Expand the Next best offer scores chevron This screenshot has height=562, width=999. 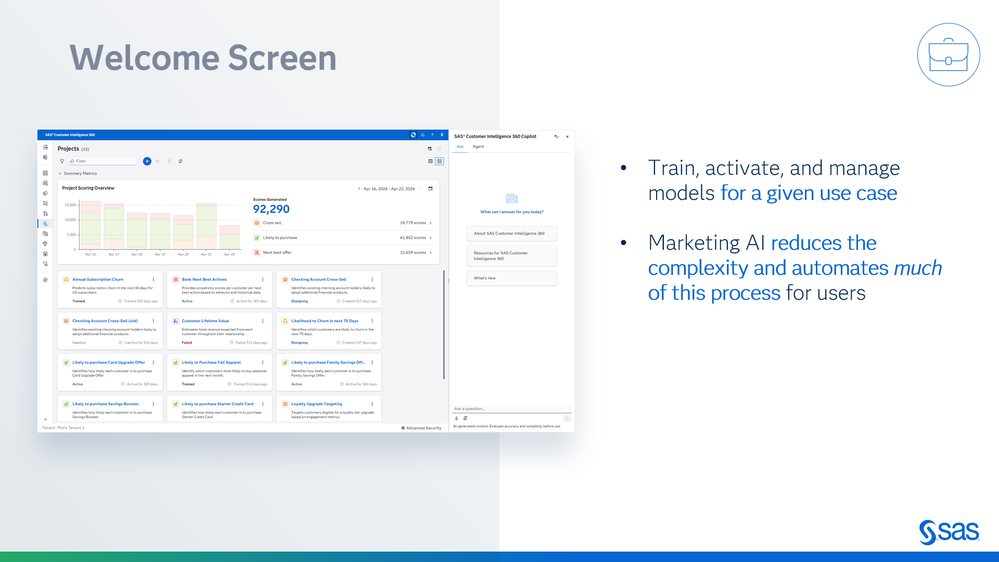pos(431,252)
